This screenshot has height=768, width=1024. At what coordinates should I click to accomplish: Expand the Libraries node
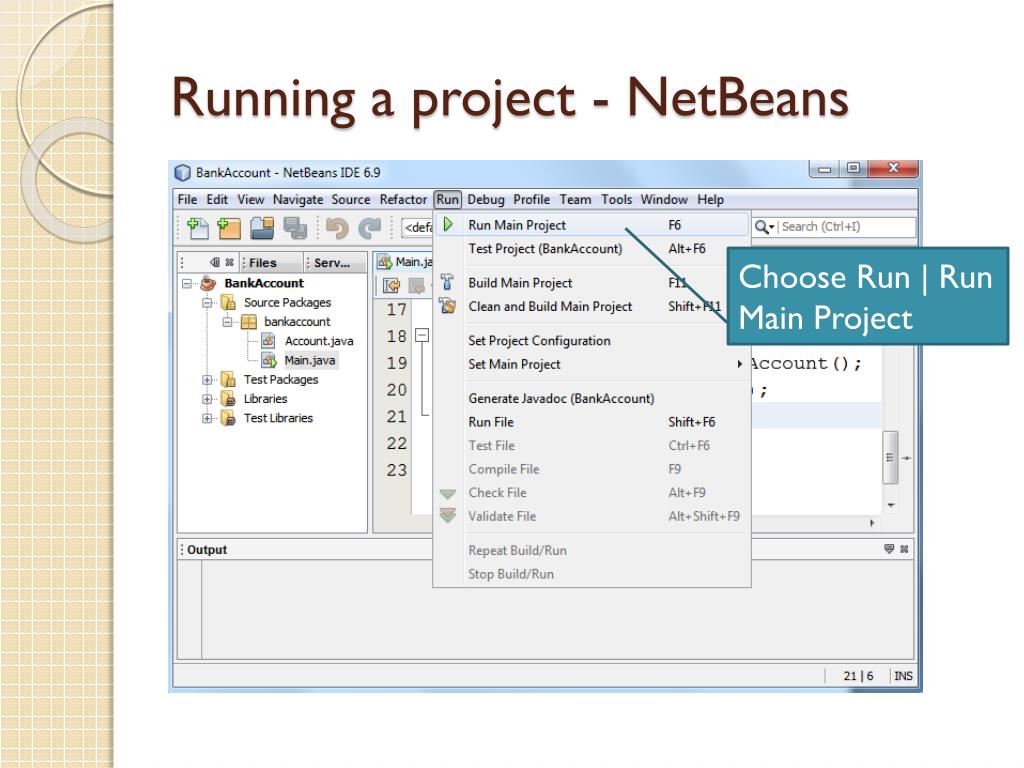(207, 399)
